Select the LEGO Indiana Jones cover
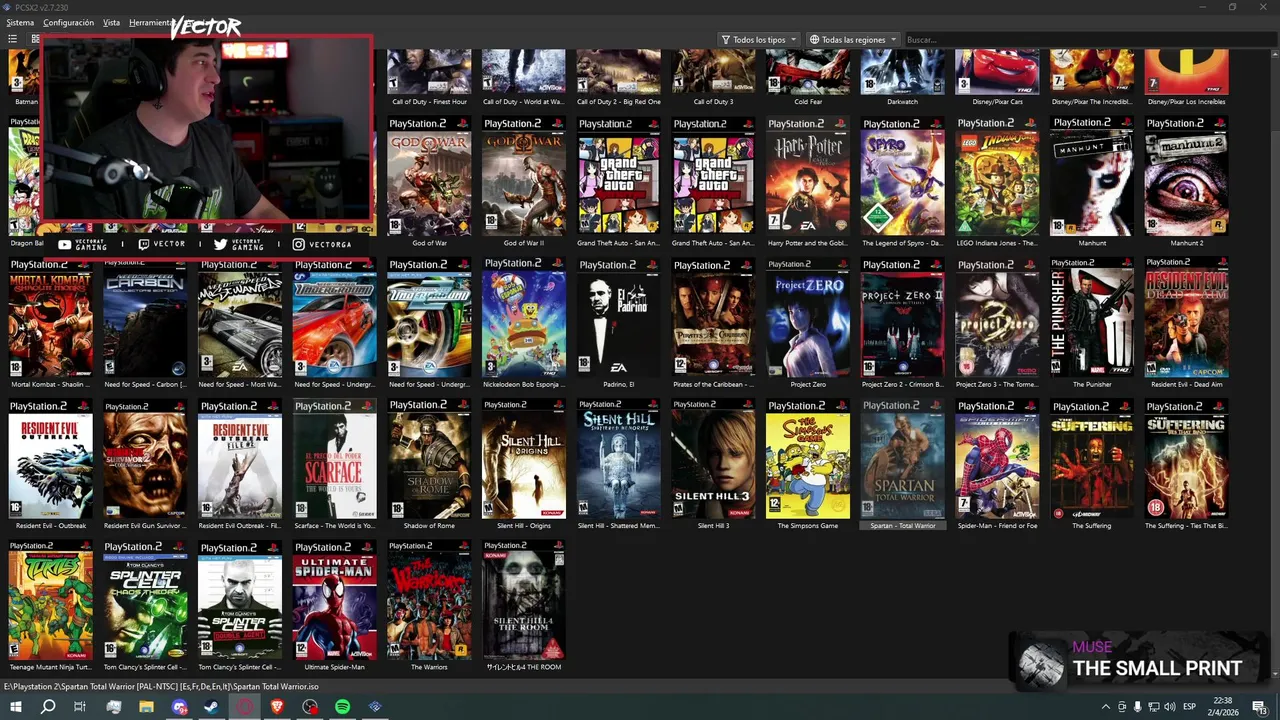Viewport: 1280px width, 720px height. 996,176
